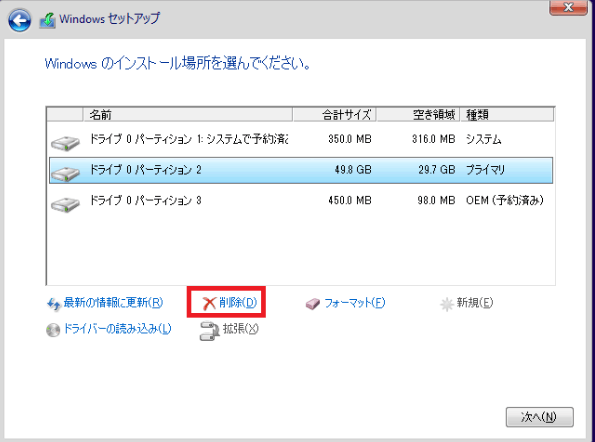595x442 pixels.
Task: Sort by the 空き領域 column header
Action: [418, 115]
